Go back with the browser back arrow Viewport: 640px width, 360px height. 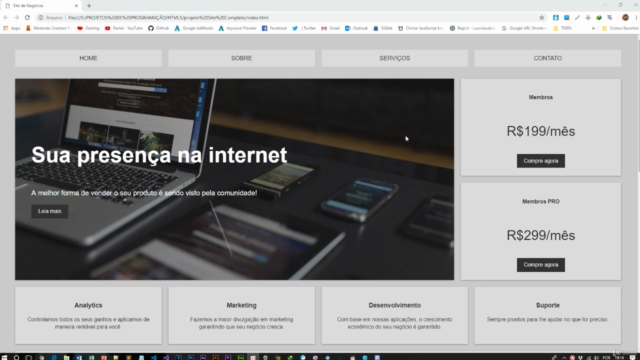[6, 18]
